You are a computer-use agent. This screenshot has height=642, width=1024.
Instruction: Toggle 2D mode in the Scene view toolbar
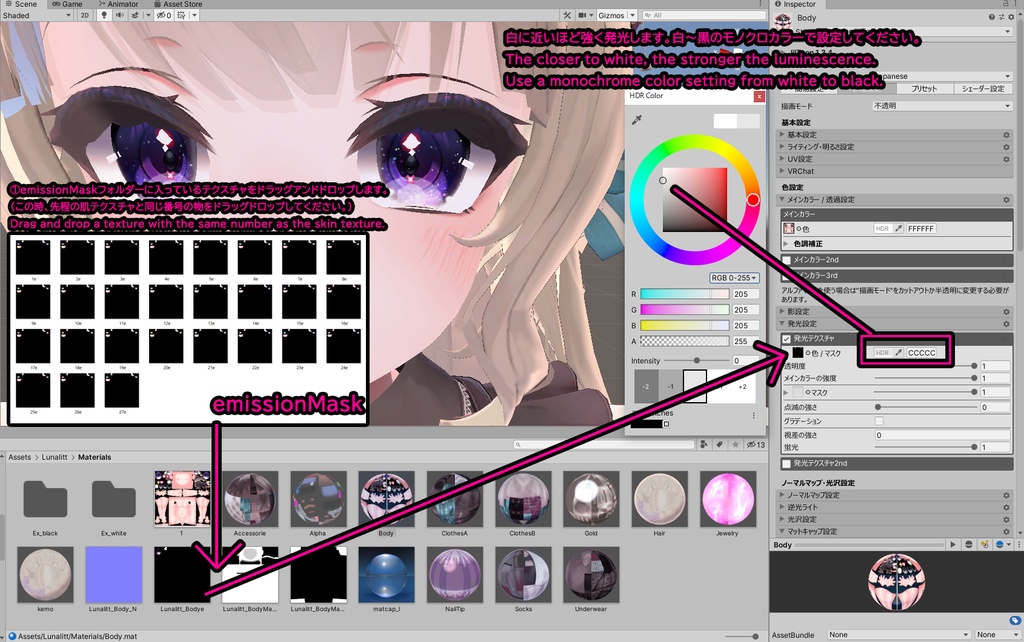click(x=84, y=15)
